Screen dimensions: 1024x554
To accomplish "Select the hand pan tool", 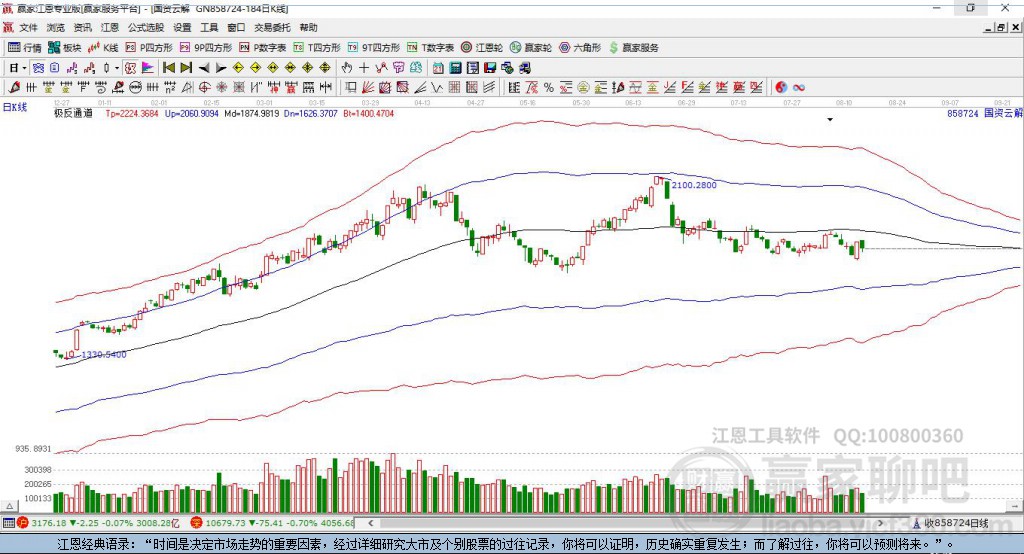I will coord(347,68).
